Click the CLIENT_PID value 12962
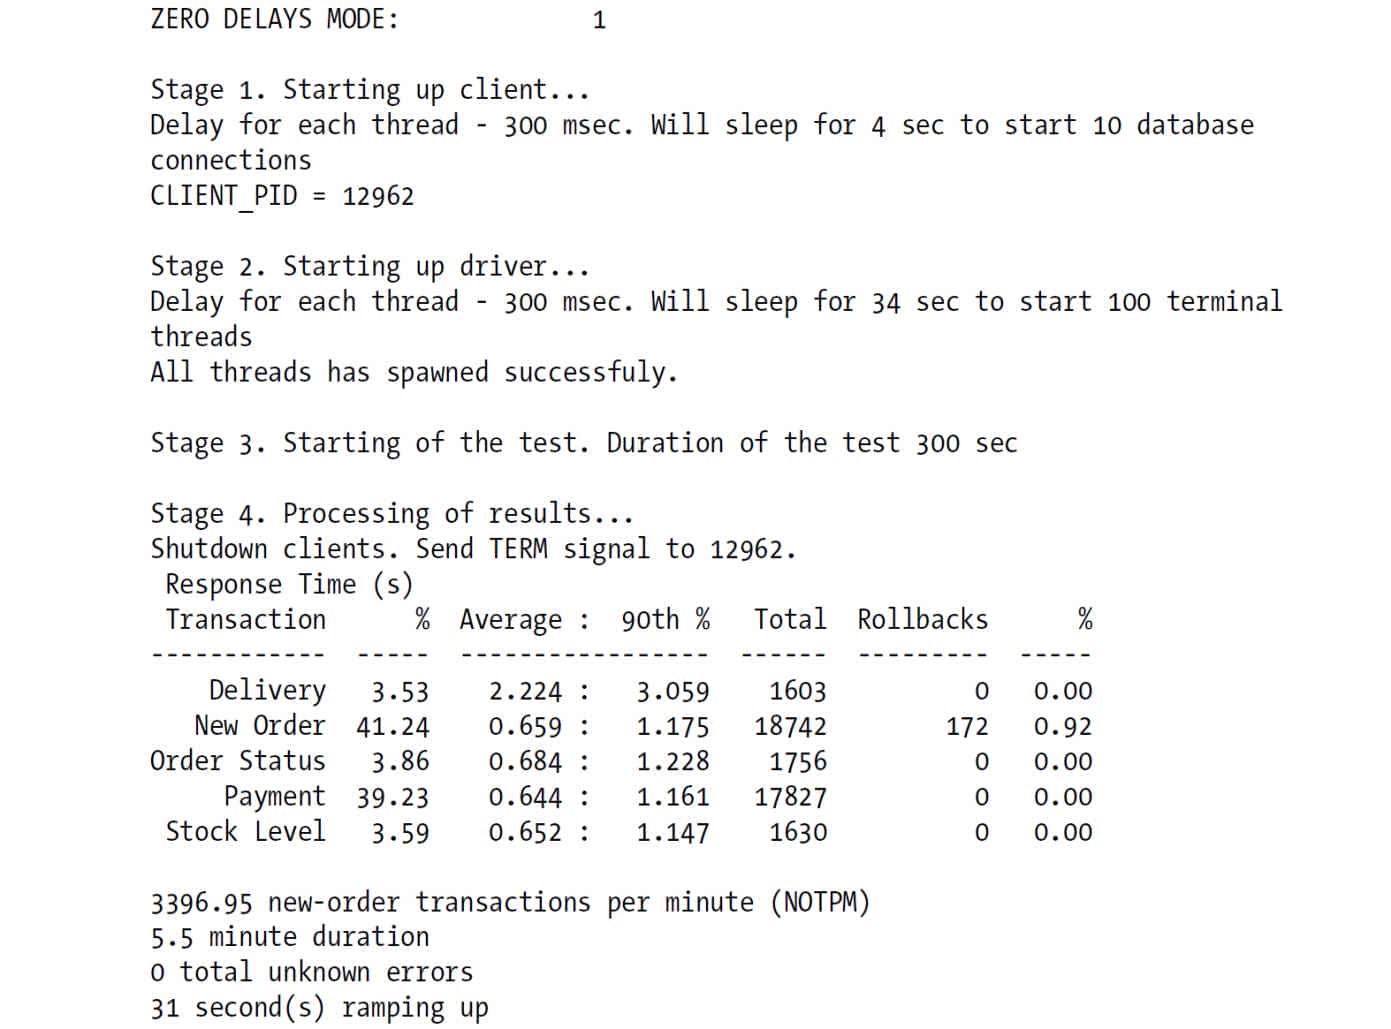 378,196
